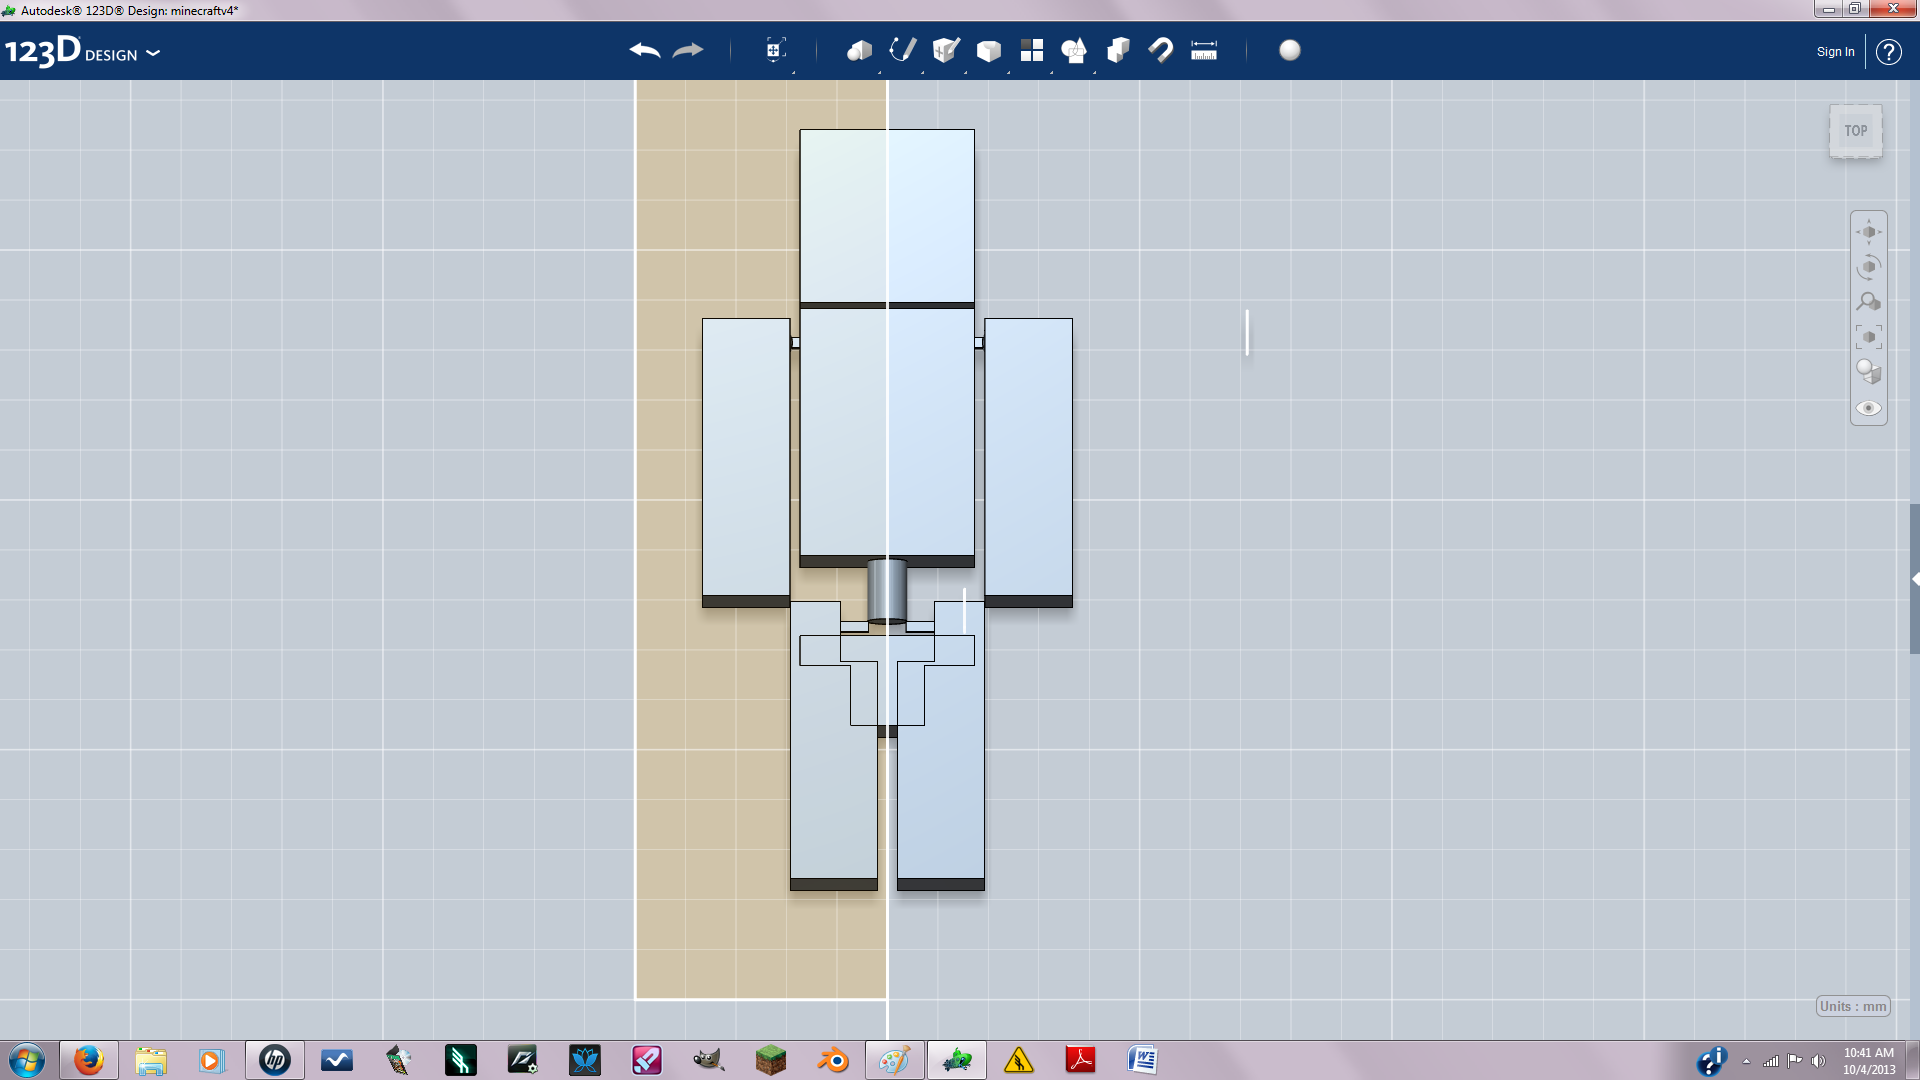Image resolution: width=1920 pixels, height=1080 pixels.
Task: Open the volume control in tray
Action: pyautogui.click(x=1819, y=1061)
